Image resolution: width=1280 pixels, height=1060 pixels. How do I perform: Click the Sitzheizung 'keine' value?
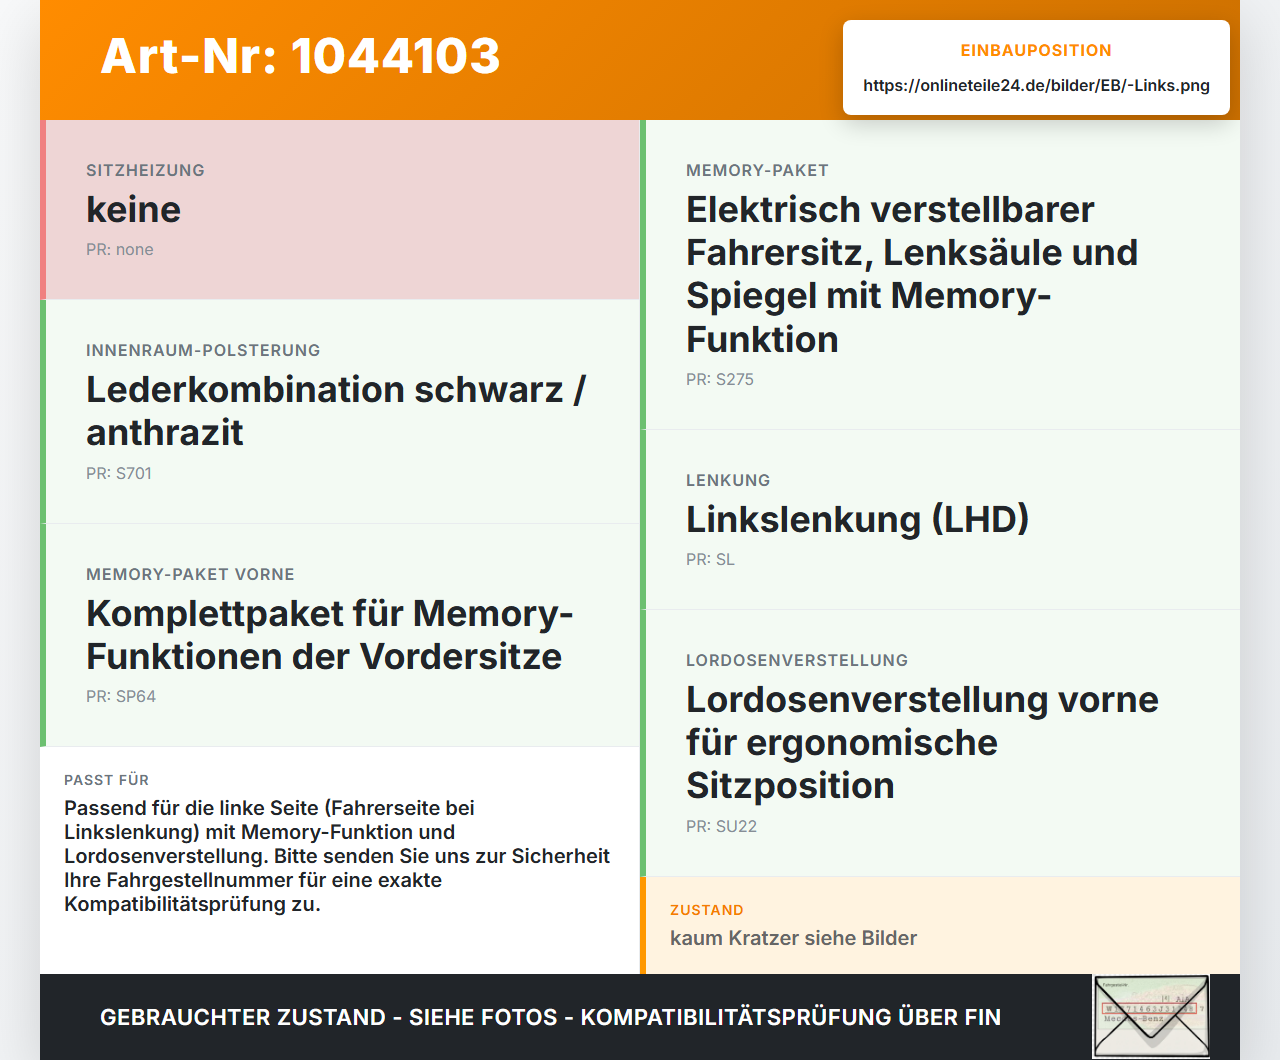pos(133,209)
